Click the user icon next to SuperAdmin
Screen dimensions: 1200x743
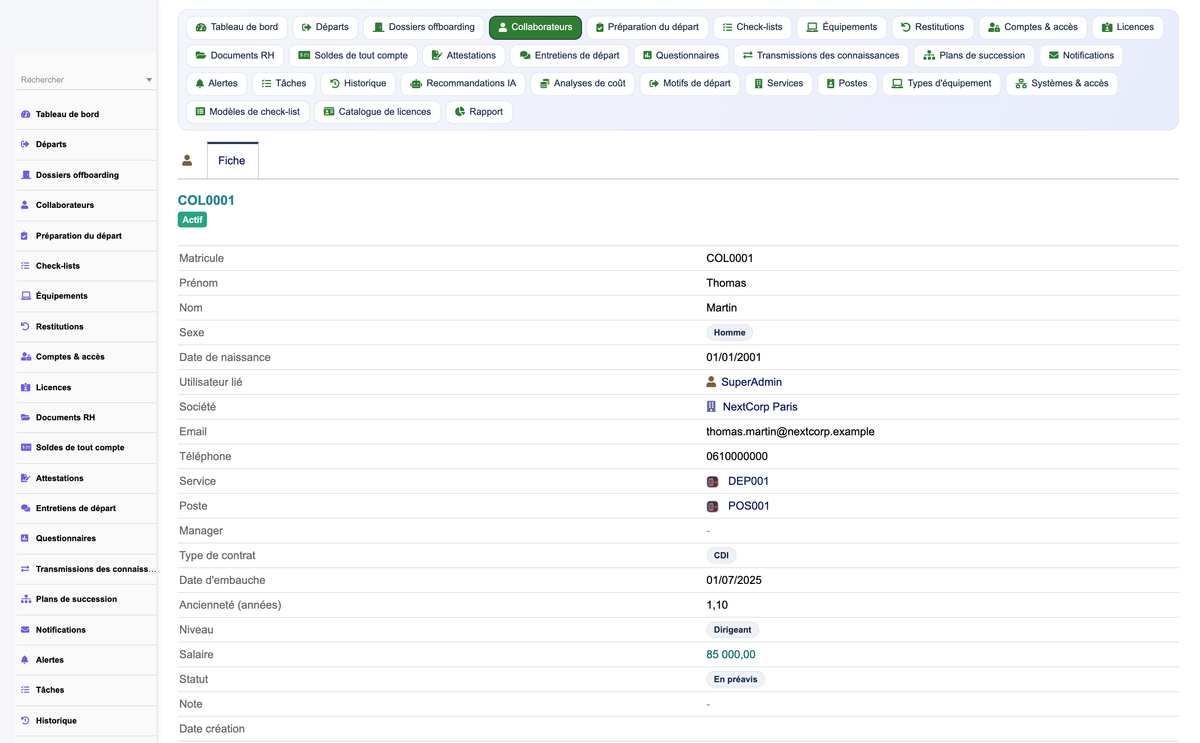[x=711, y=382]
